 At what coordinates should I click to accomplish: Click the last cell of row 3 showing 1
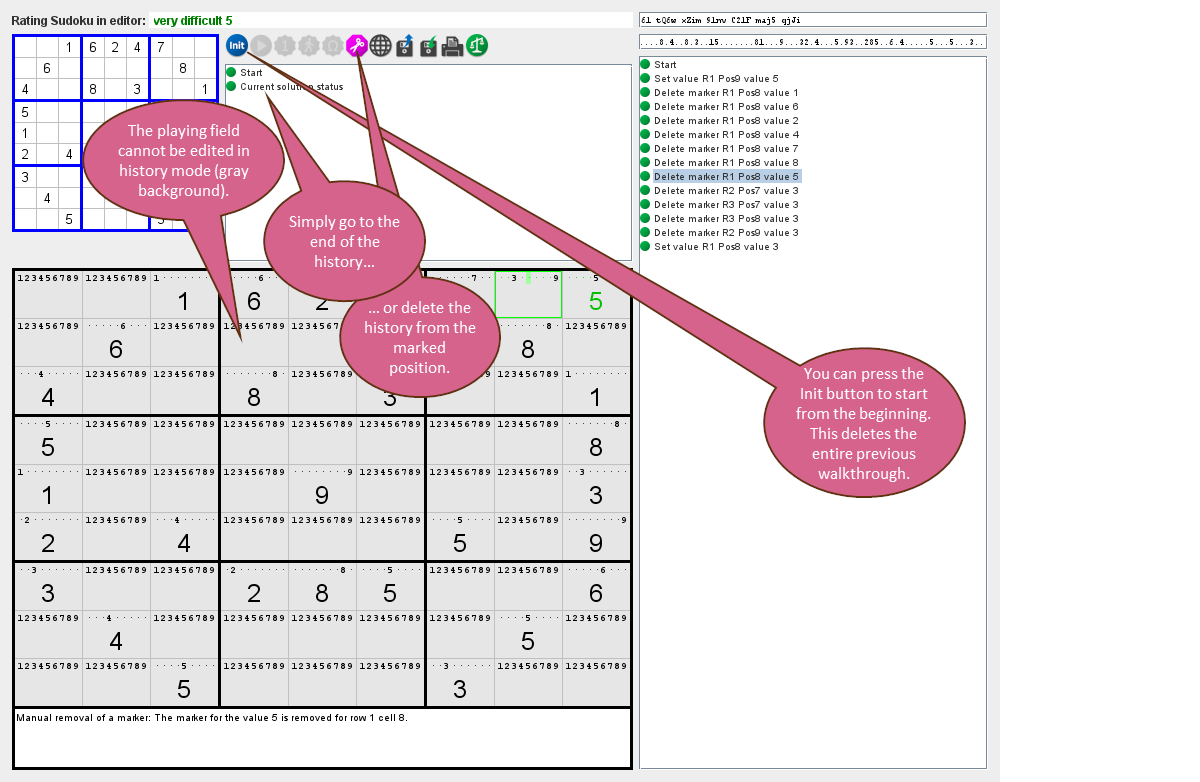click(596, 392)
